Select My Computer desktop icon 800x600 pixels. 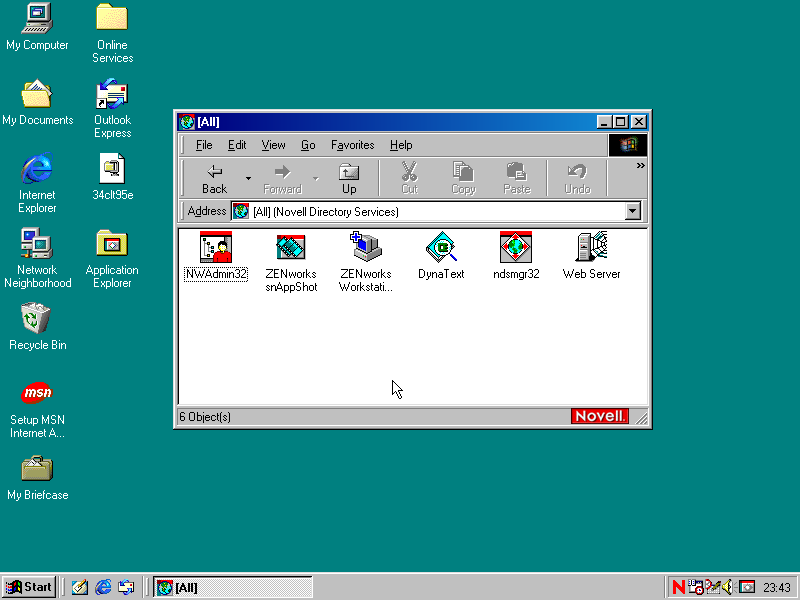coord(37,27)
